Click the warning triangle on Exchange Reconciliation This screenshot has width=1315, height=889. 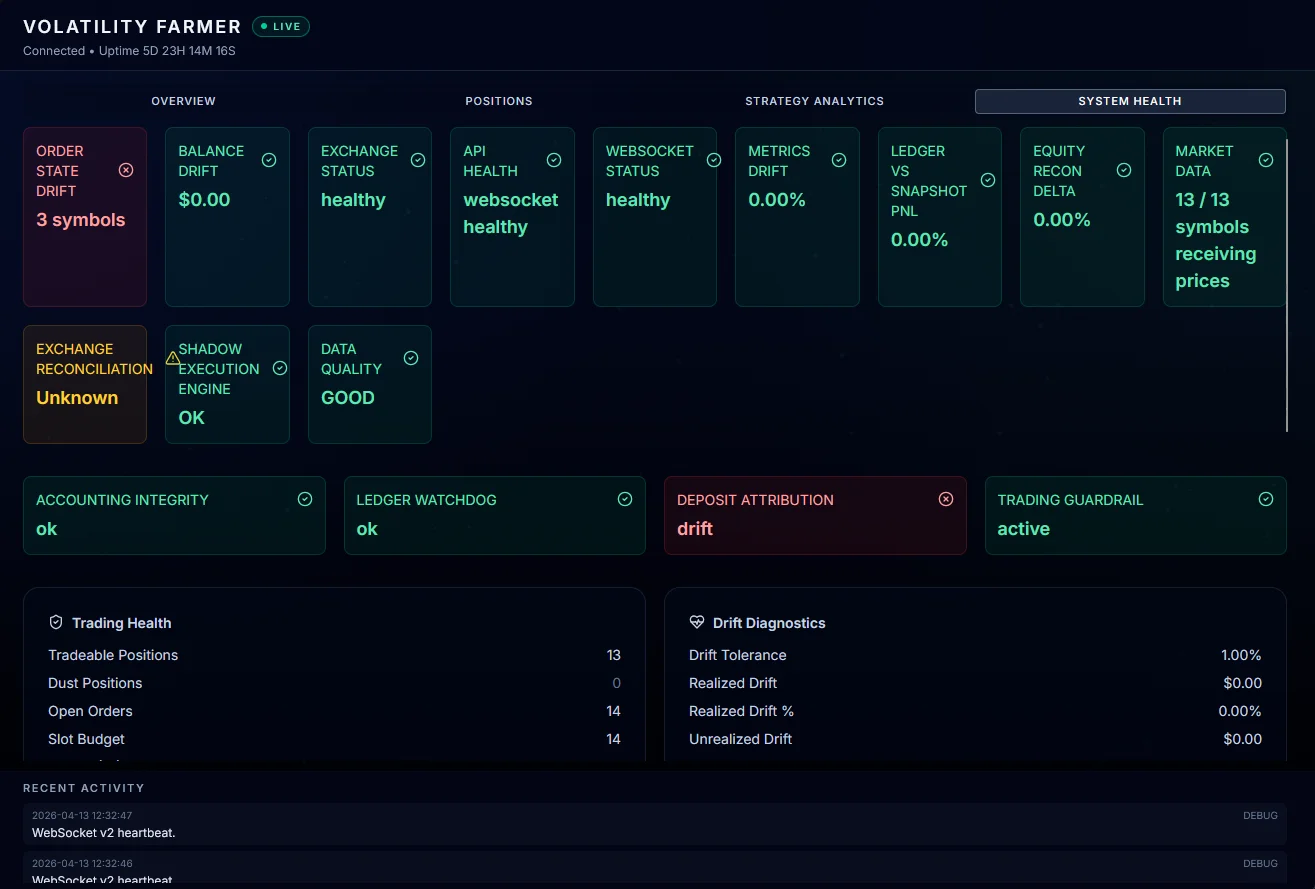click(173, 358)
